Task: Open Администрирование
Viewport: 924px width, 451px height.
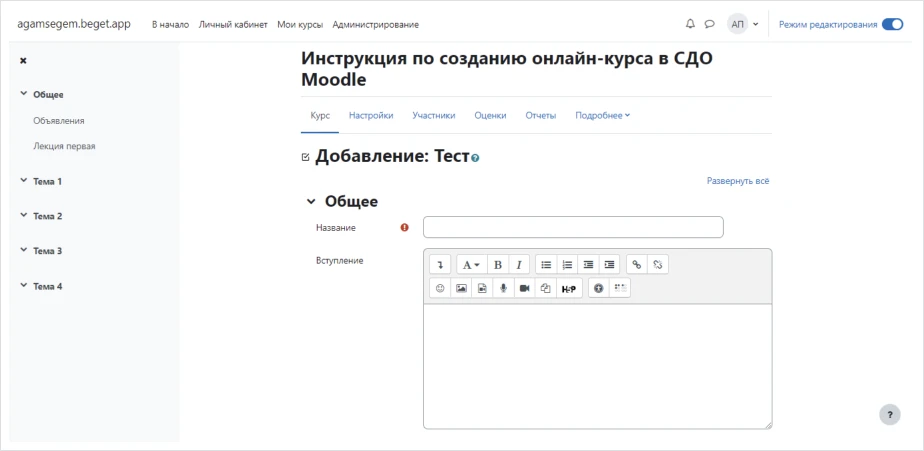Action: coord(375,25)
